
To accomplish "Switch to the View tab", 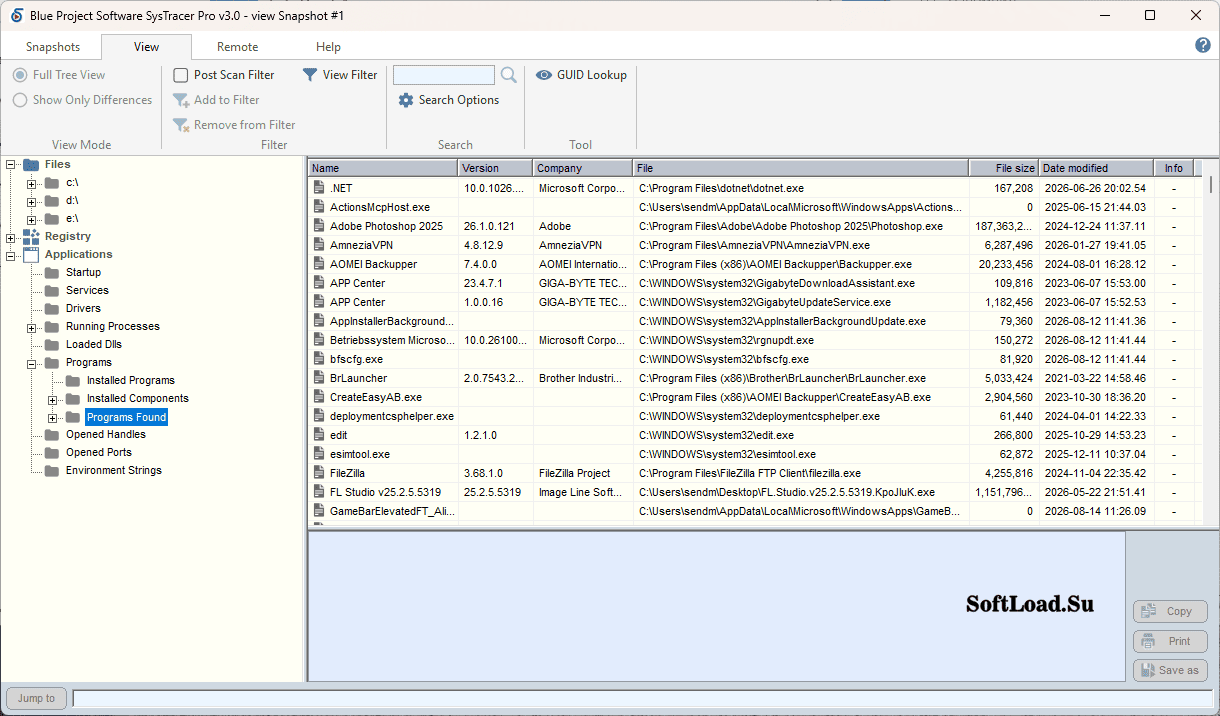I will click(x=146, y=47).
